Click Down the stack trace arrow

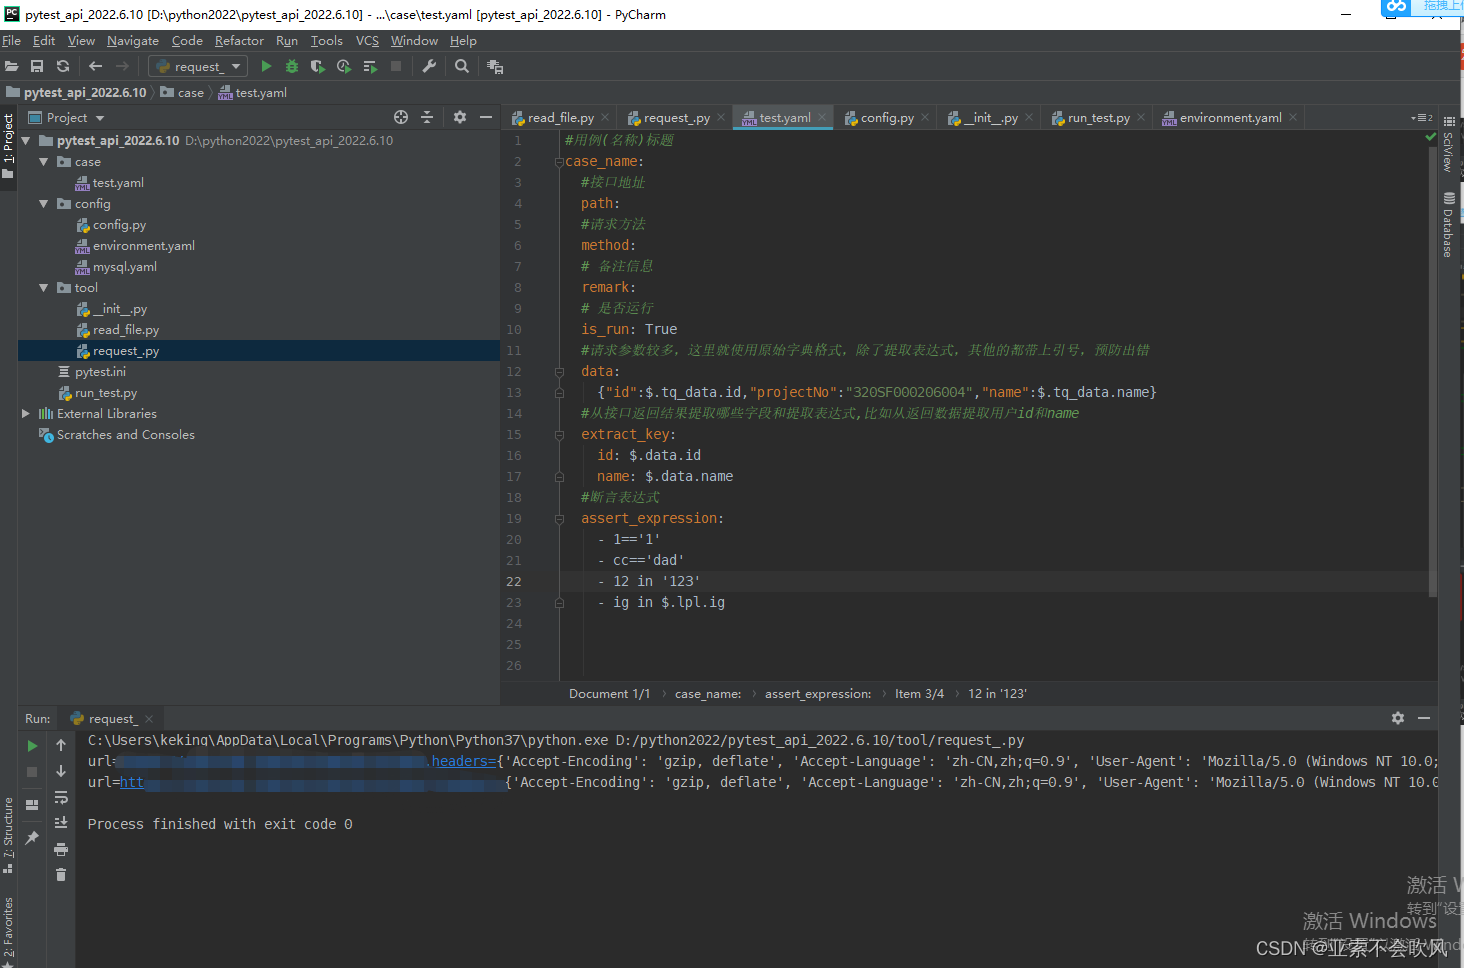pos(61,771)
